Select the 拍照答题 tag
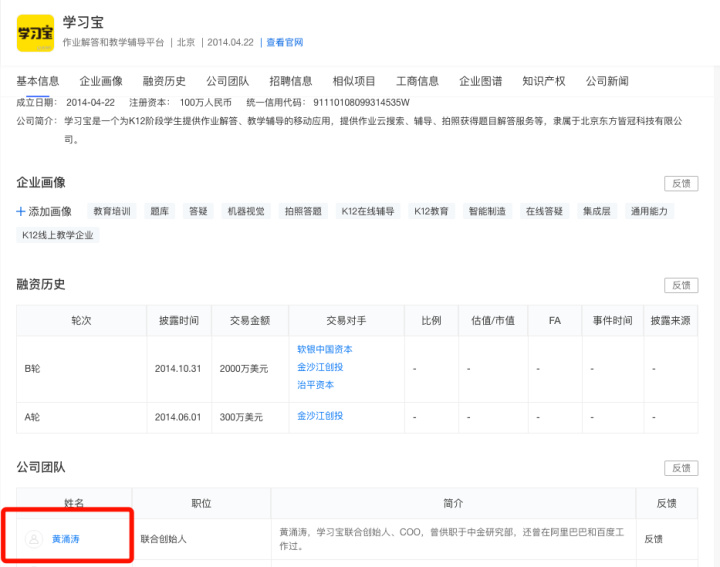The height and width of the screenshot is (567, 720). click(x=303, y=211)
